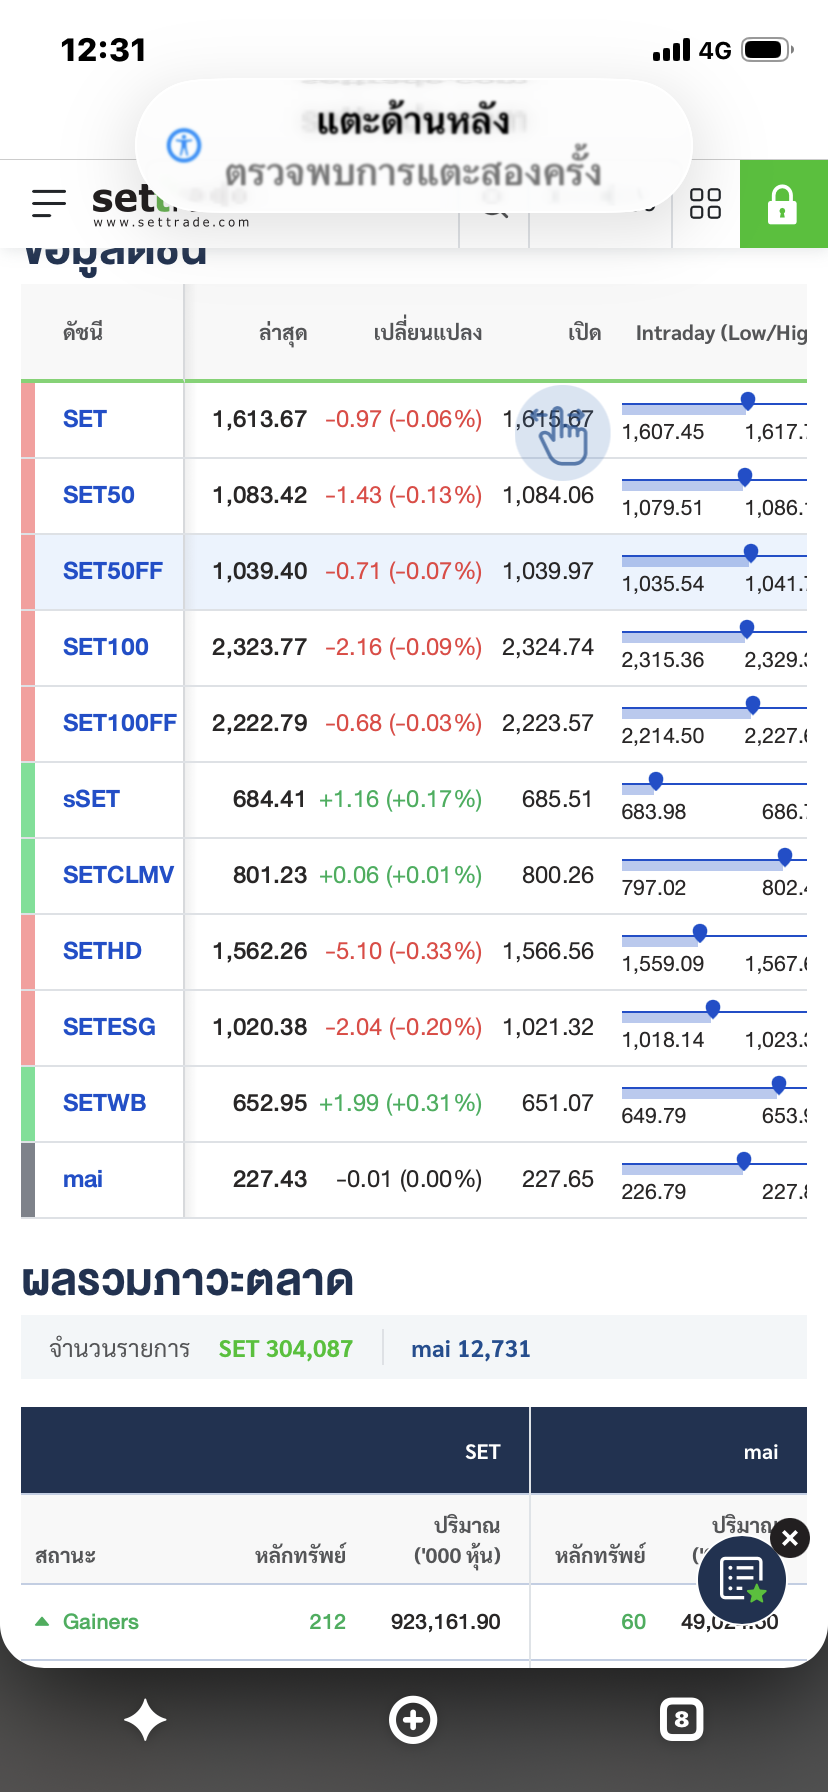Image resolution: width=828 pixels, height=1792 pixels.
Task: Open the SETESG index link
Action: pyautogui.click(x=109, y=1027)
